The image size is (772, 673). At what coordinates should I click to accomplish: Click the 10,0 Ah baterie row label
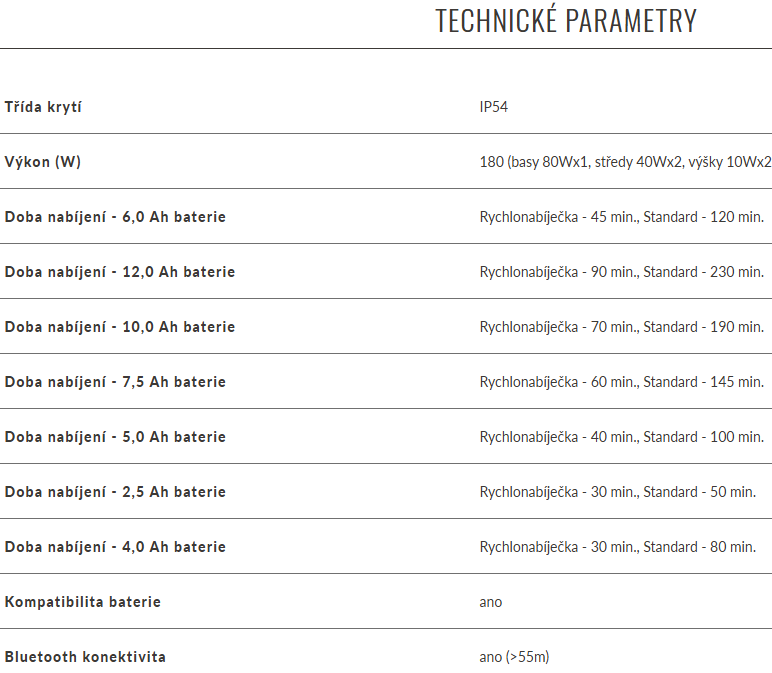[x=120, y=327]
